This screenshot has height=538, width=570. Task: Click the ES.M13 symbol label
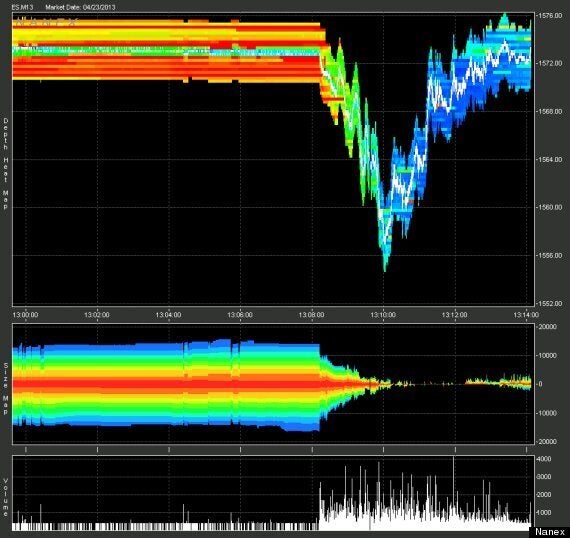click(22, 7)
